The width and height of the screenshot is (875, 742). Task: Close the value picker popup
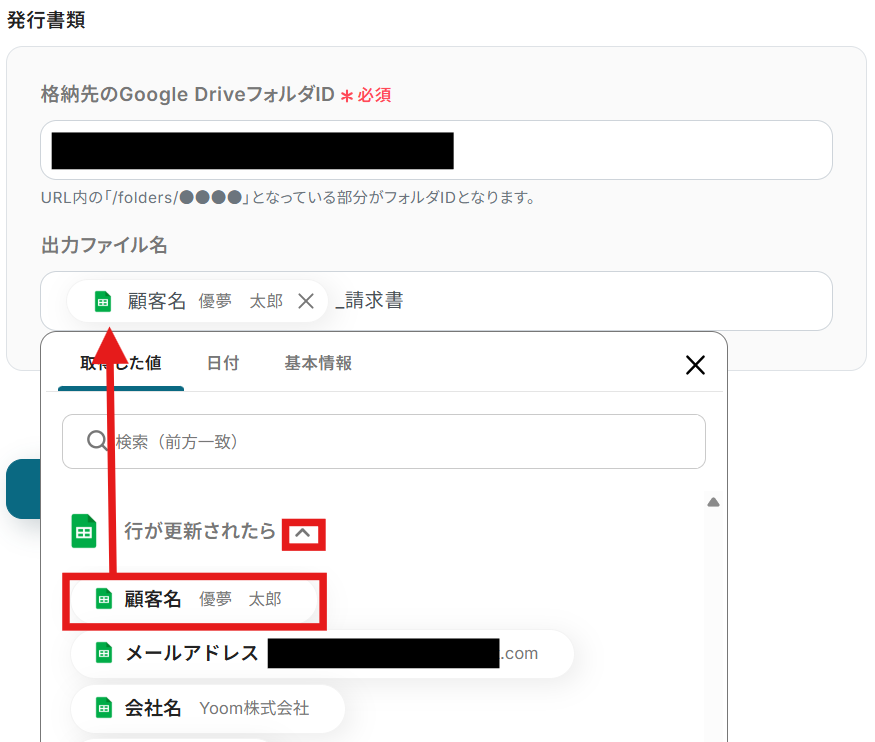pyautogui.click(x=695, y=365)
